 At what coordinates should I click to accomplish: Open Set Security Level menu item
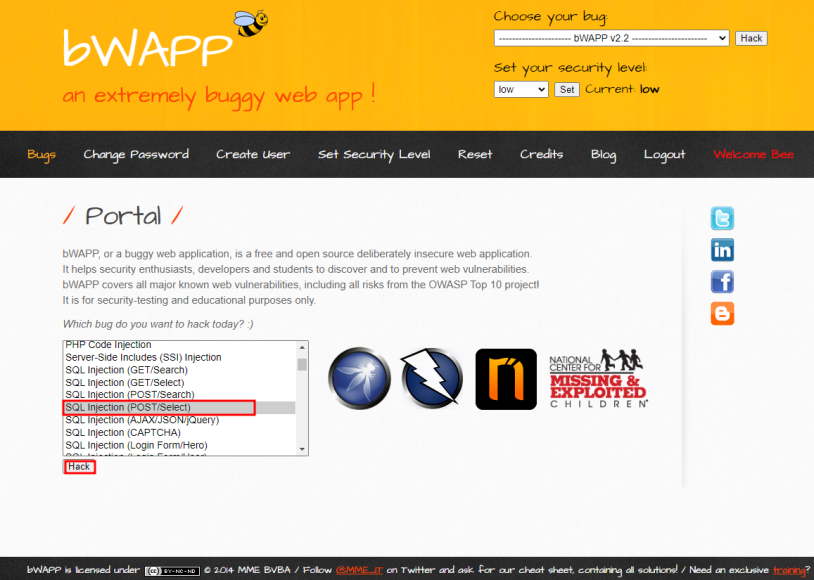pyautogui.click(x=374, y=154)
